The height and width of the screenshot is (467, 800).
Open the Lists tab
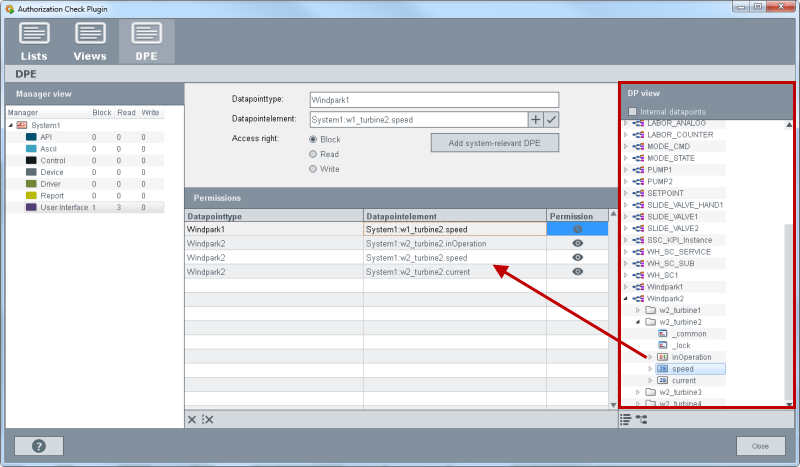pyautogui.click(x=34, y=41)
